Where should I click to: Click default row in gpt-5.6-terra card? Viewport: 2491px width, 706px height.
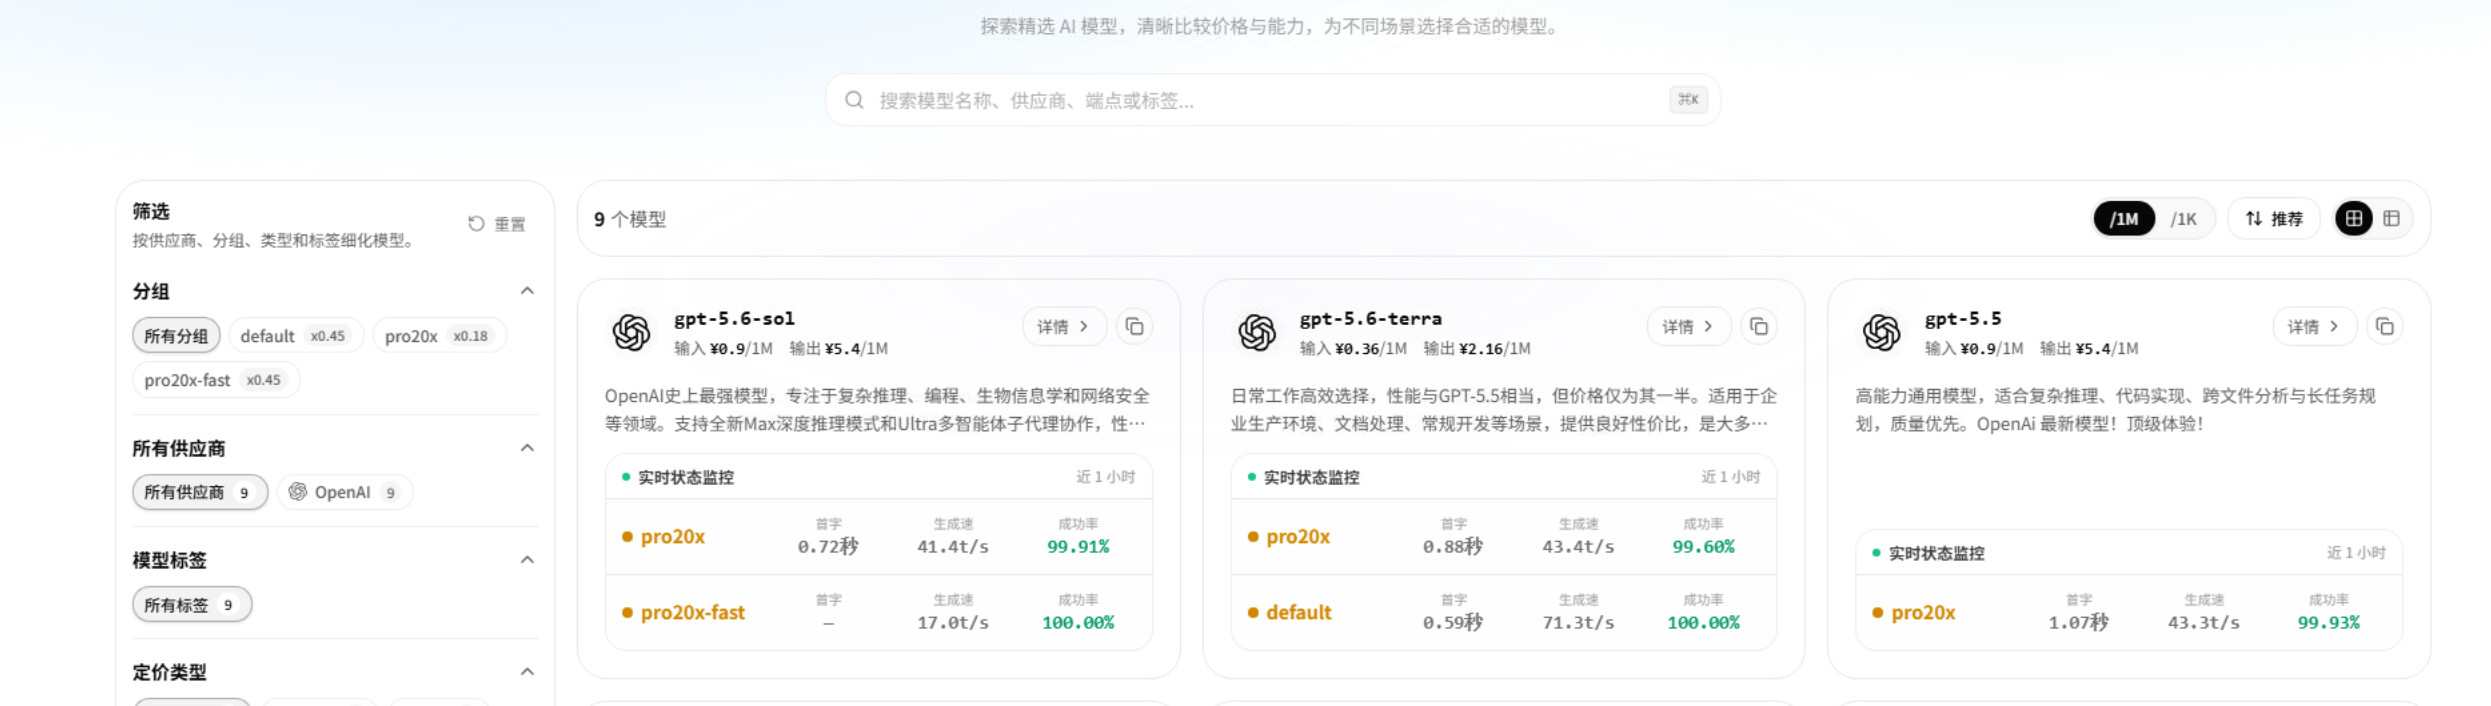click(1504, 612)
